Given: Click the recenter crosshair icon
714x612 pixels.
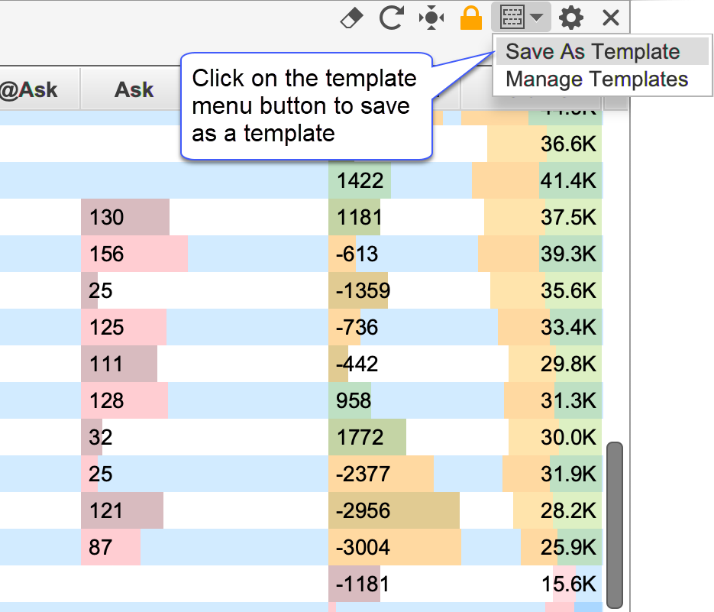Looking at the screenshot, I should (x=431, y=17).
